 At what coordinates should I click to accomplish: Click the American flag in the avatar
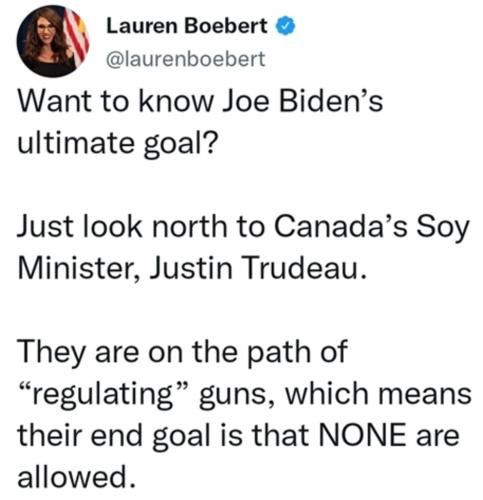click(x=77, y=37)
